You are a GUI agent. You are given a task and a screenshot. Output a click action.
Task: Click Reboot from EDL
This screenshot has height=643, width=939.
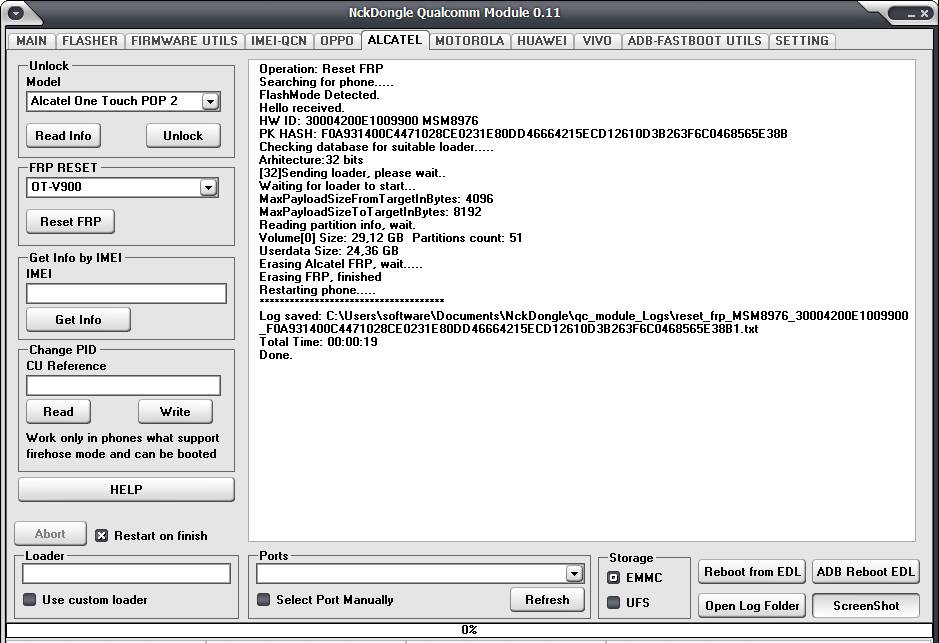pos(752,572)
